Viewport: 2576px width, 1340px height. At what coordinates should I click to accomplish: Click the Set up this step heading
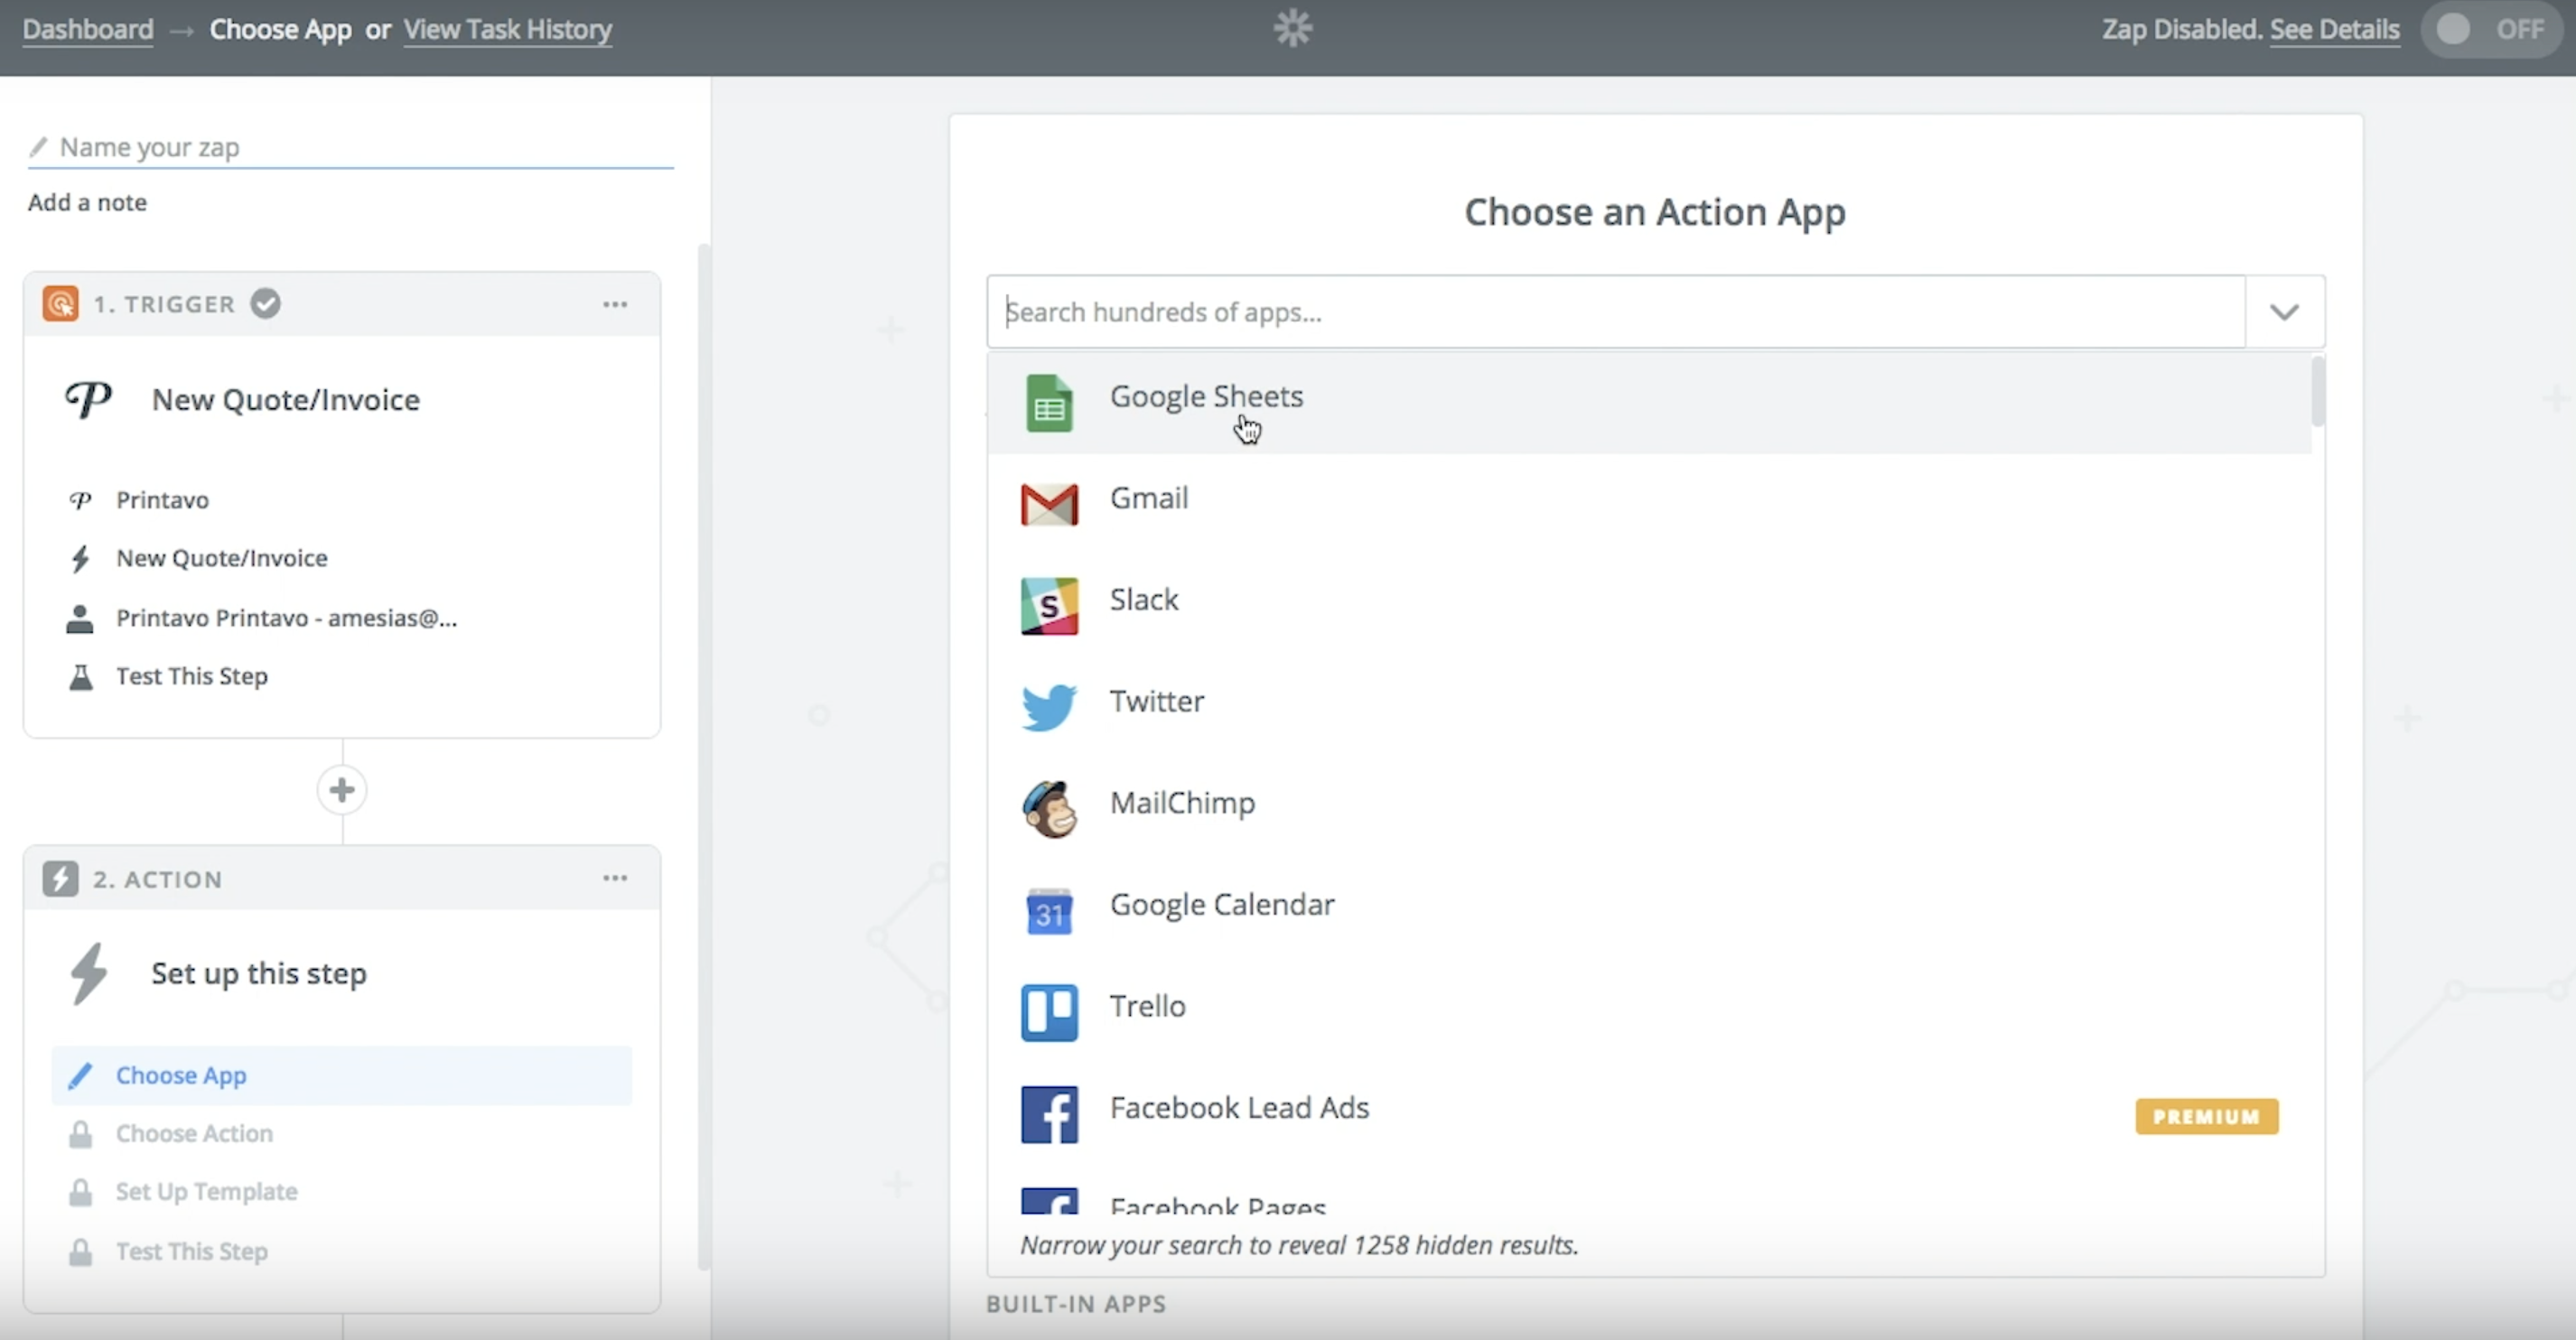pos(258,973)
